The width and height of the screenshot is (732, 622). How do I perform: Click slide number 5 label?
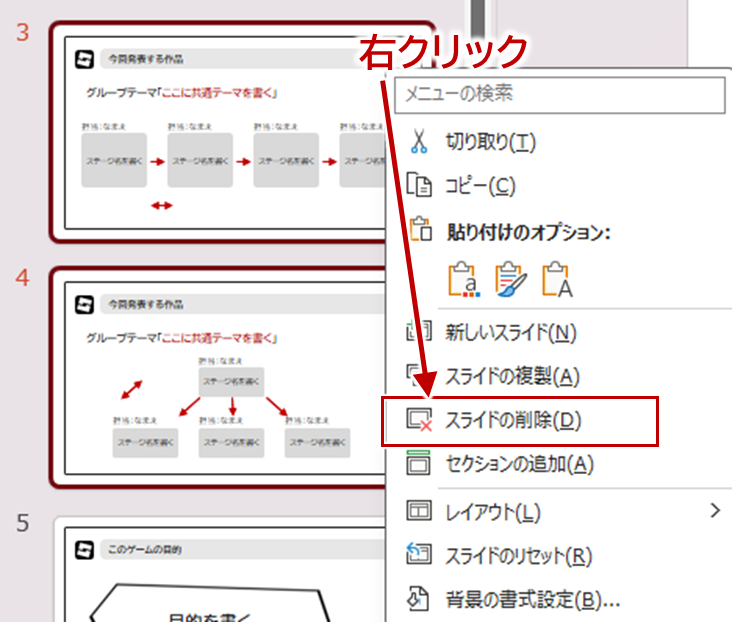[22, 523]
